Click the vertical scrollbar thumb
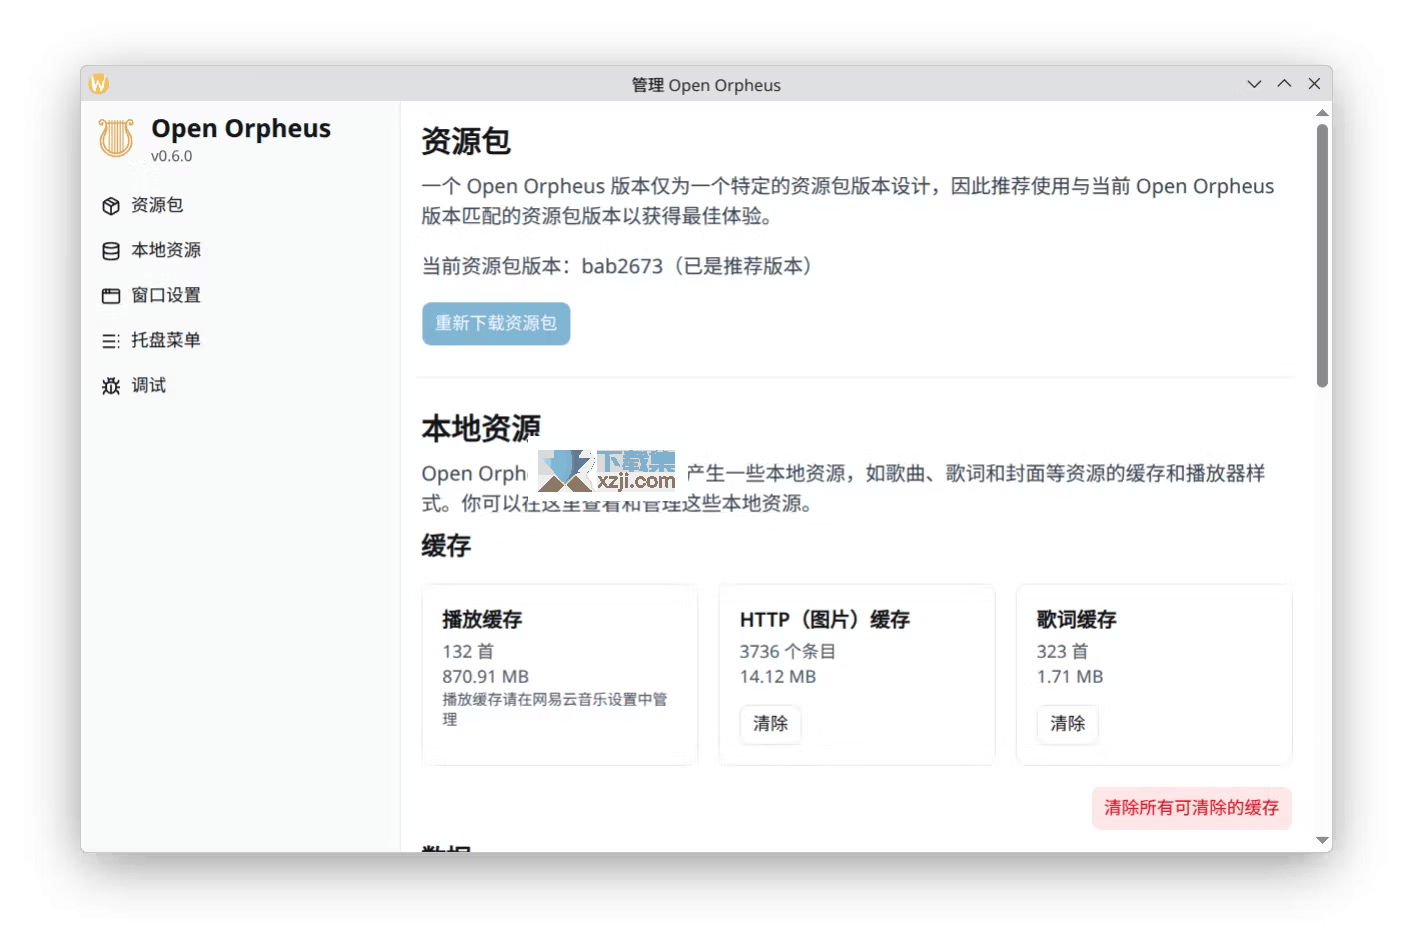1413x948 pixels. 1322,255
